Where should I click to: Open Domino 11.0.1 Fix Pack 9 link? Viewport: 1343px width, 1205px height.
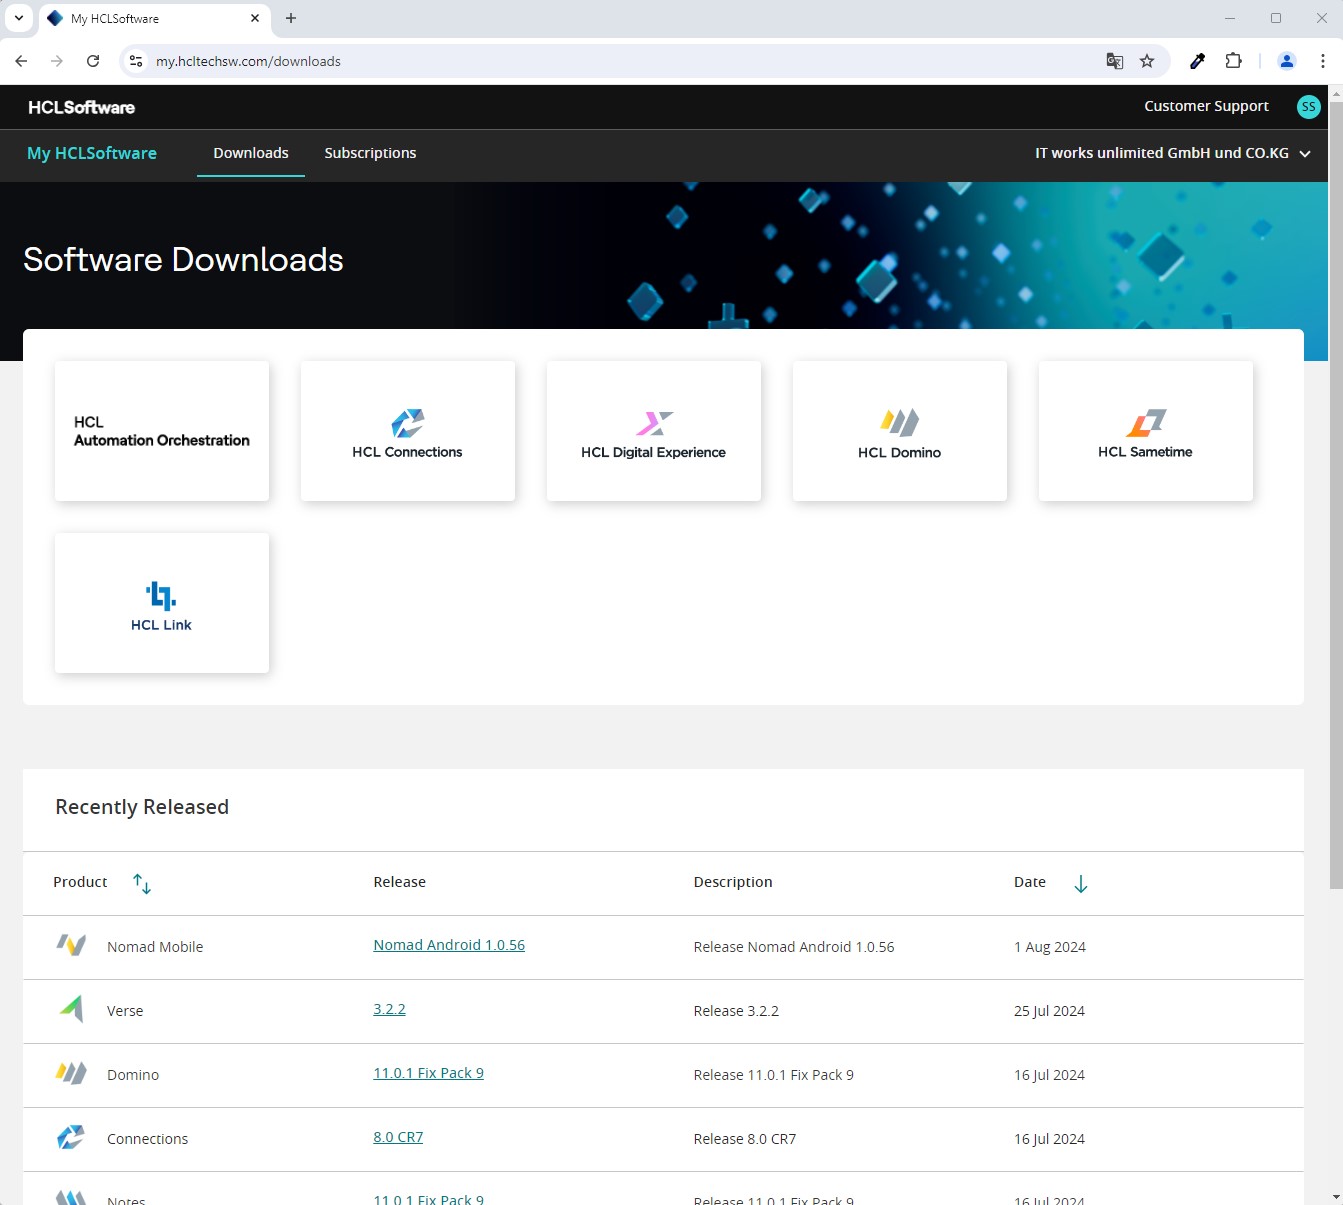click(428, 1073)
